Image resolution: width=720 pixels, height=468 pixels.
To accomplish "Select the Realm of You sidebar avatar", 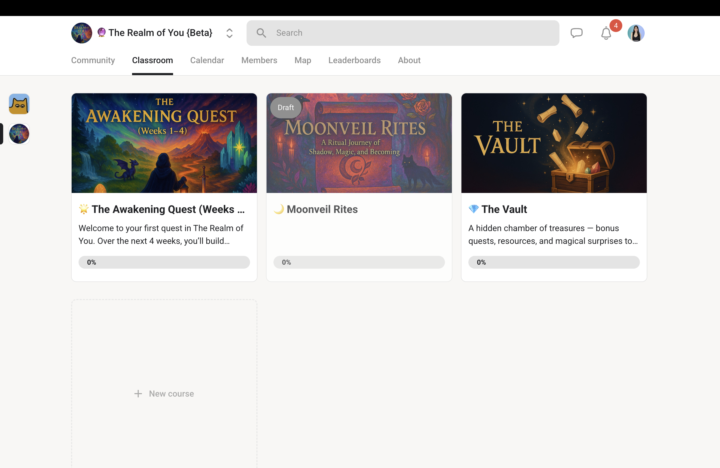I will pyautogui.click(x=19, y=134).
